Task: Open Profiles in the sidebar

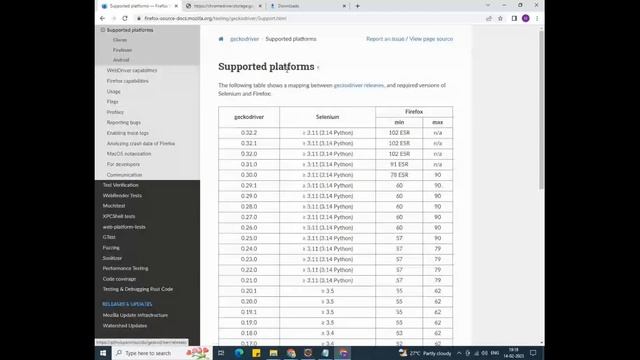Action: tap(115, 112)
